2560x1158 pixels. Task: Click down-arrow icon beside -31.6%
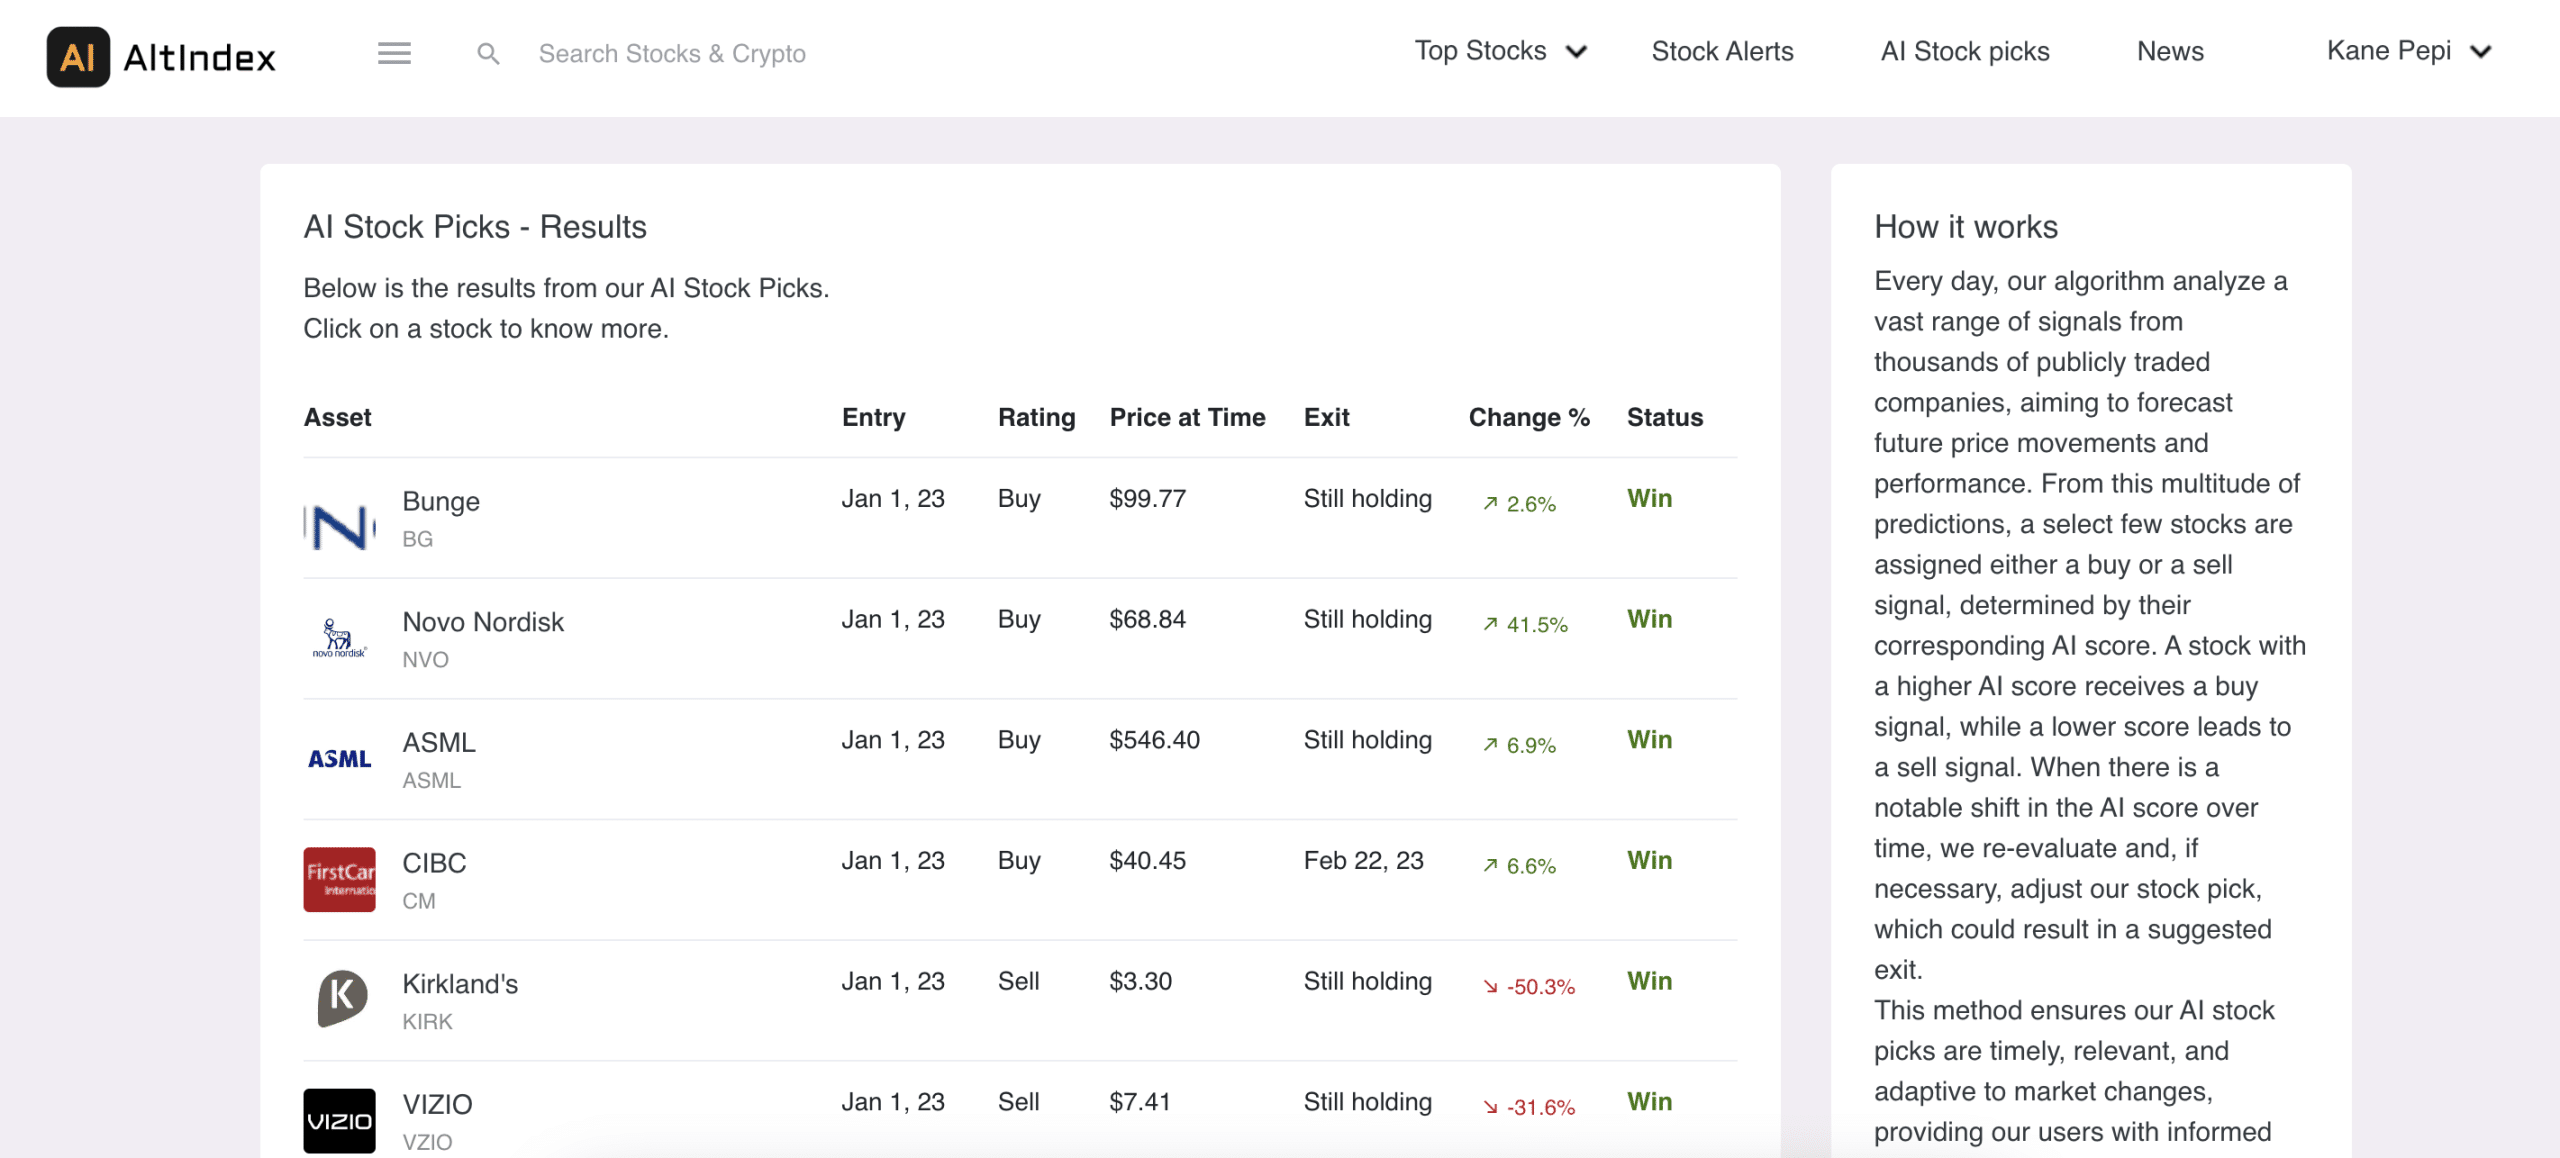(1490, 1107)
